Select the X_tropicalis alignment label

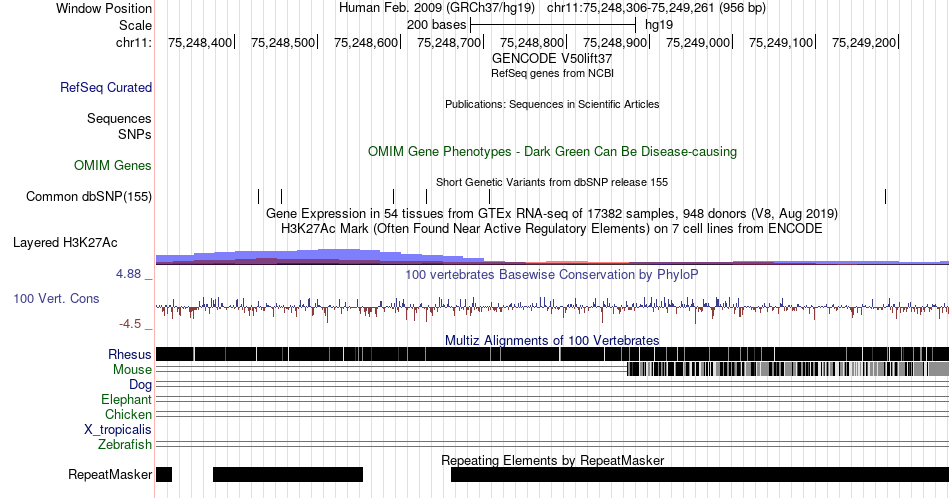pyautogui.click(x=118, y=430)
